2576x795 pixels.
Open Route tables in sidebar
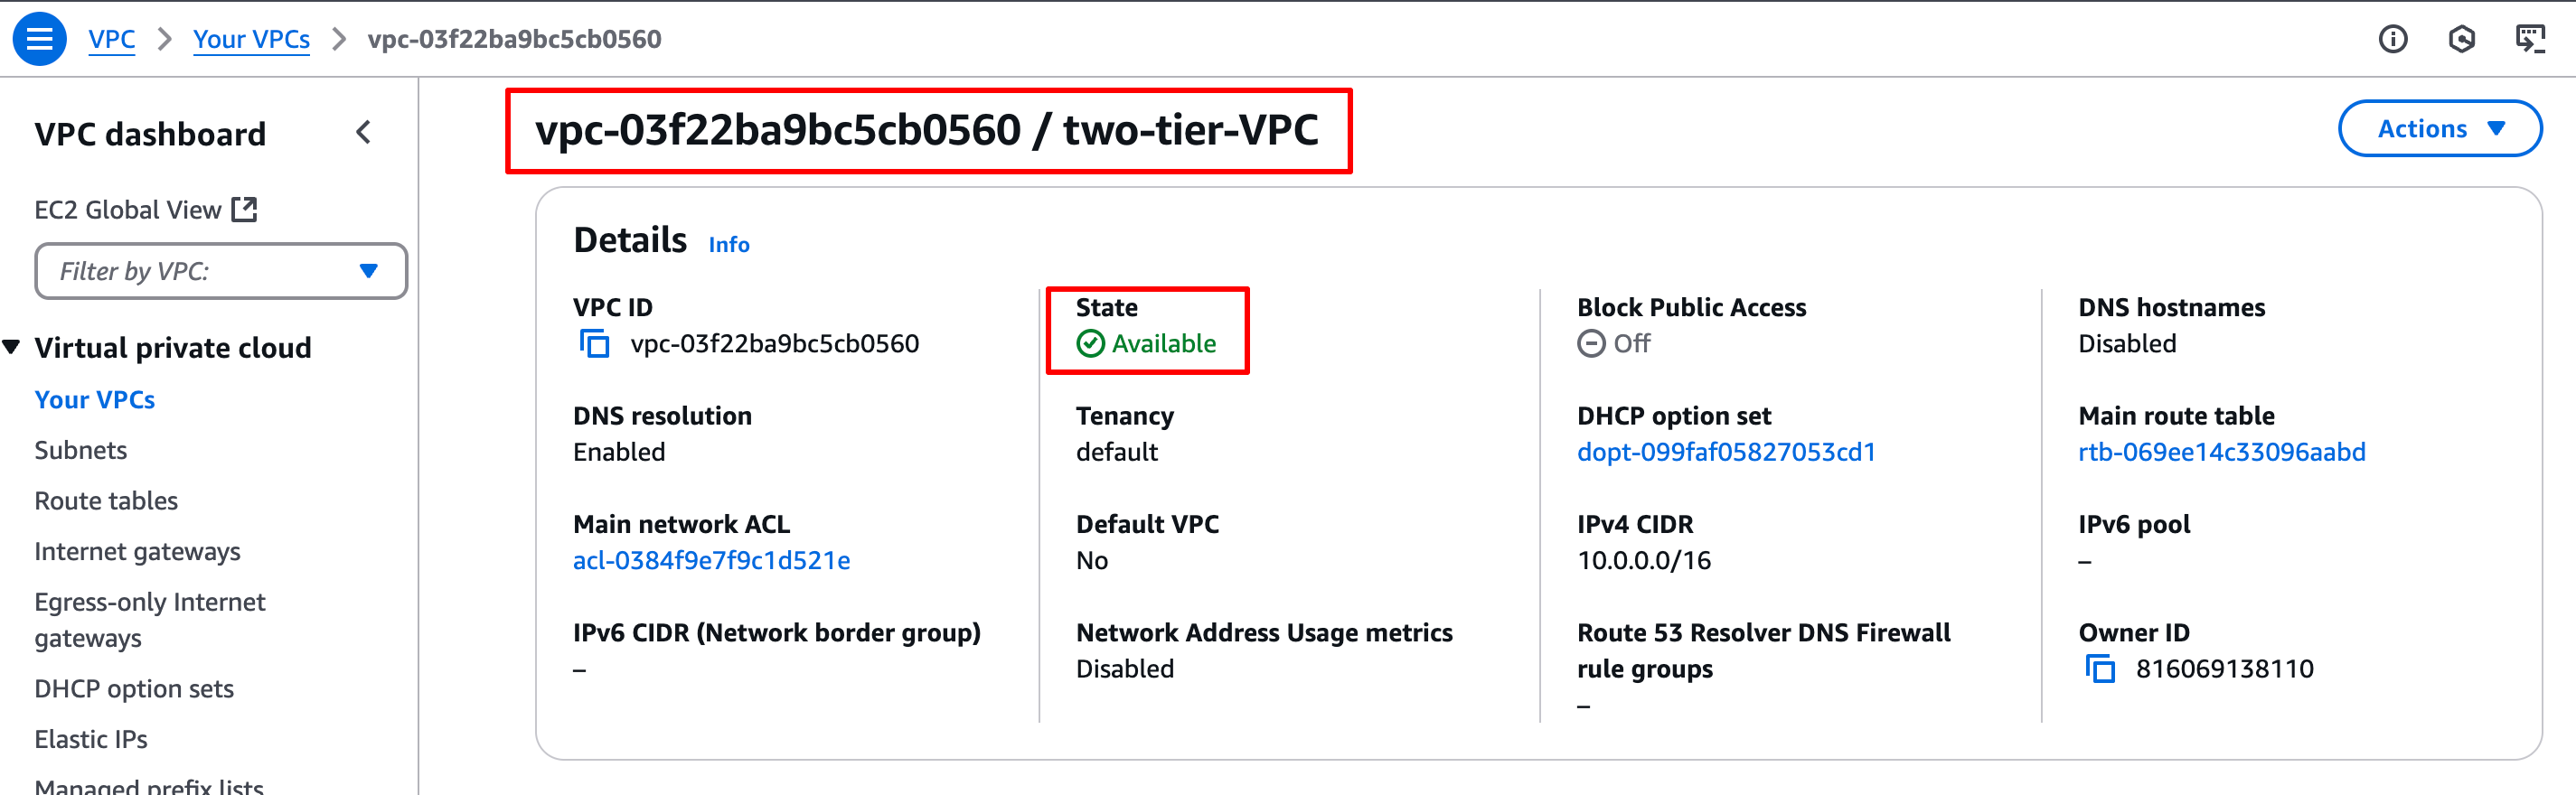pos(106,501)
